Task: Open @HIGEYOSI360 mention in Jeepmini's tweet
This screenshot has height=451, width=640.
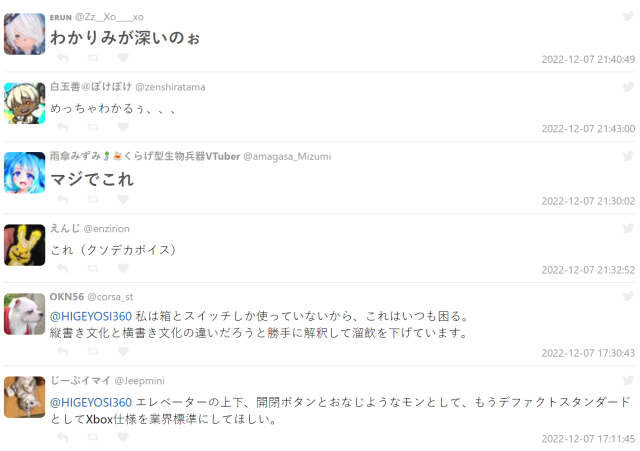Action: (91, 402)
